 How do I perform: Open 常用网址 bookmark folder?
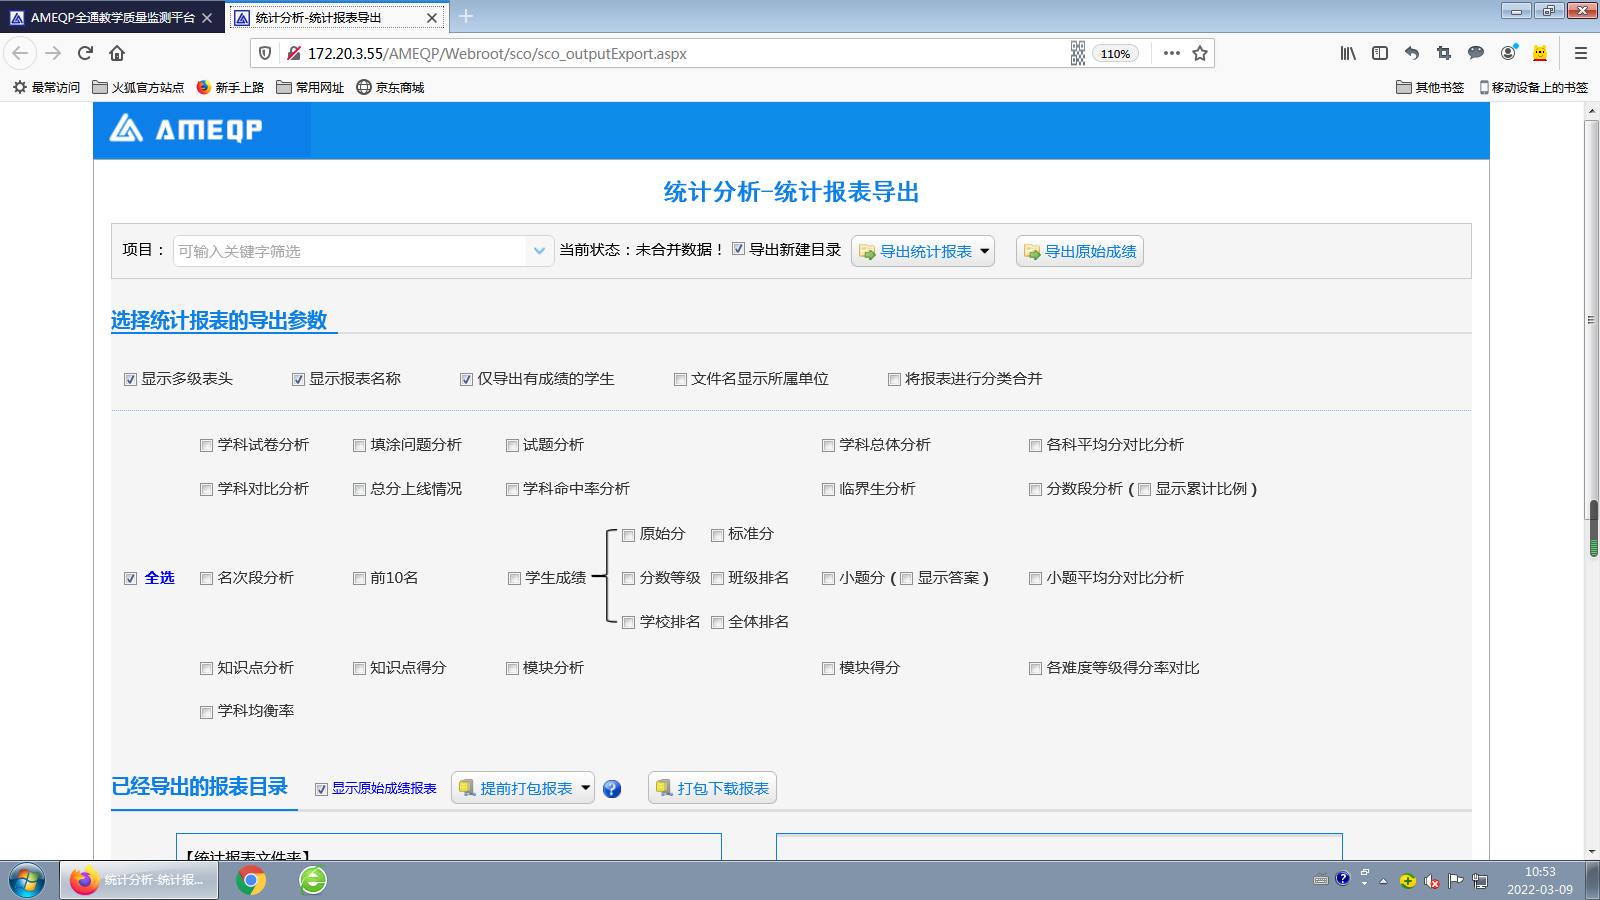[x=310, y=87]
